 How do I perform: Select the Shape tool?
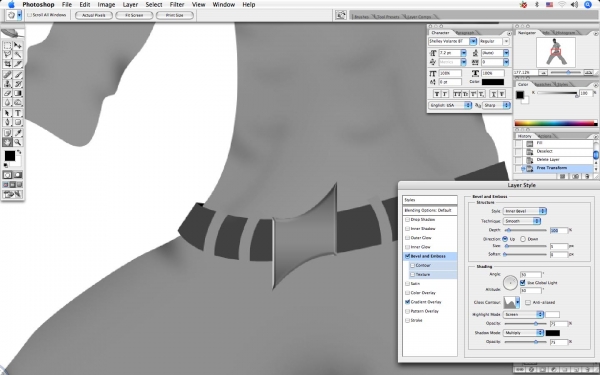click(x=18, y=122)
